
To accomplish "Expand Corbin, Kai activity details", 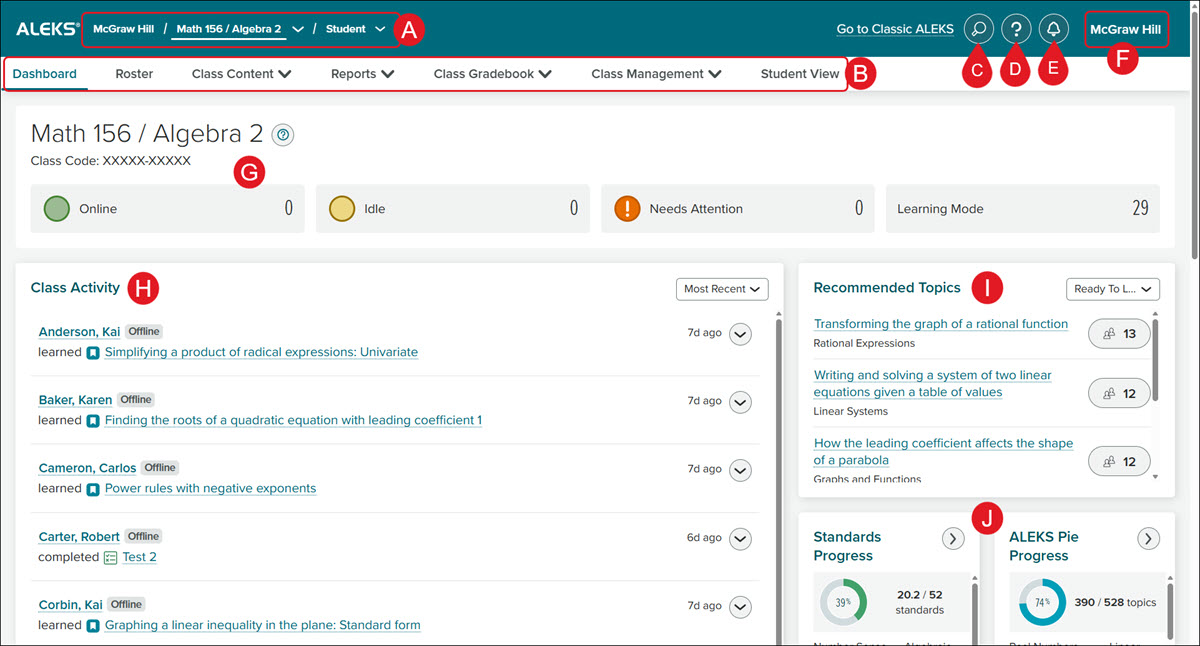I will pyautogui.click(x=740, y=607).
